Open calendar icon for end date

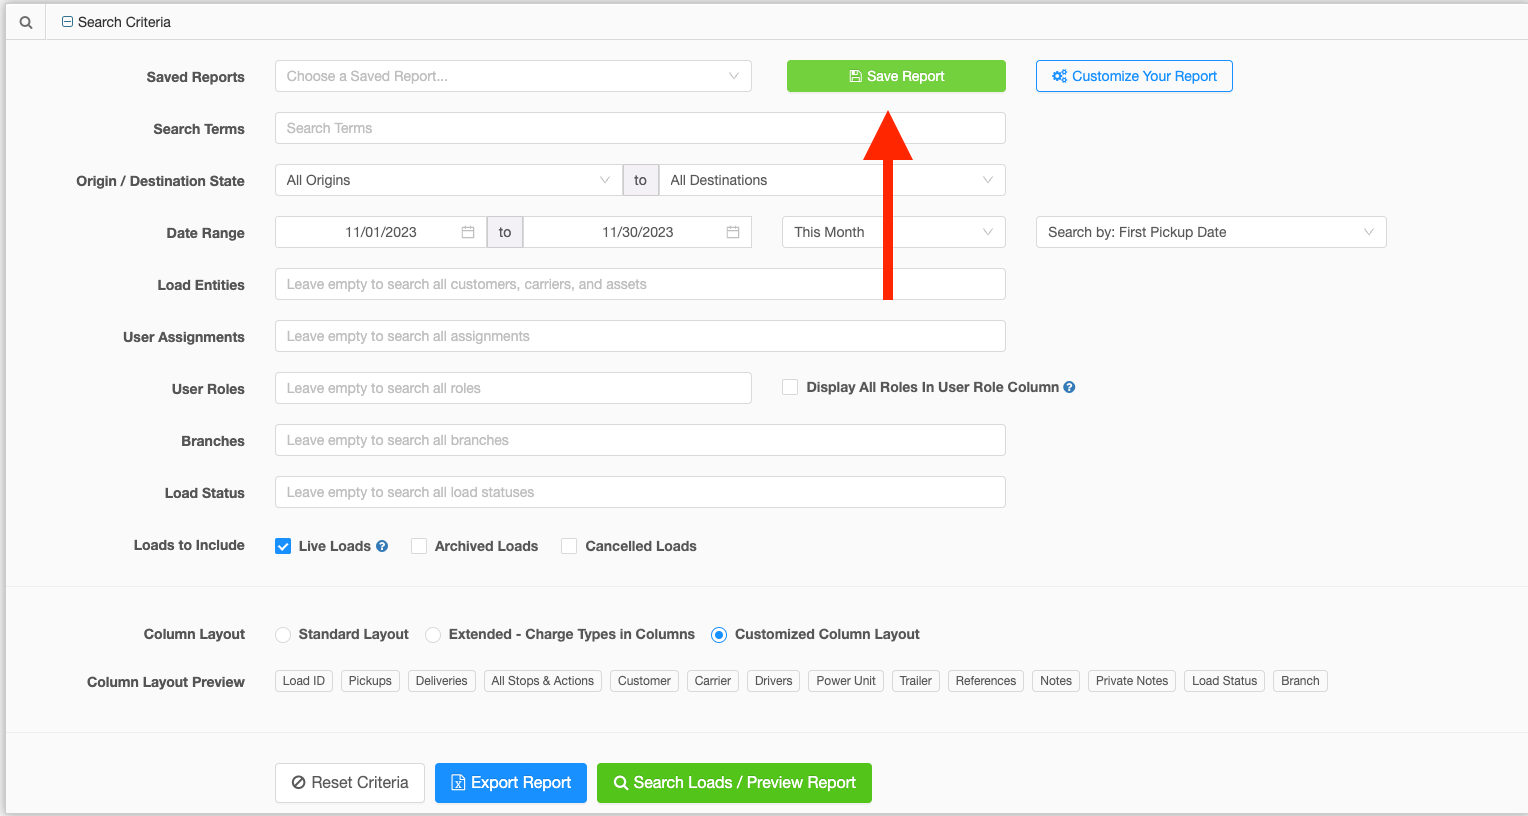tap(733, 232)
